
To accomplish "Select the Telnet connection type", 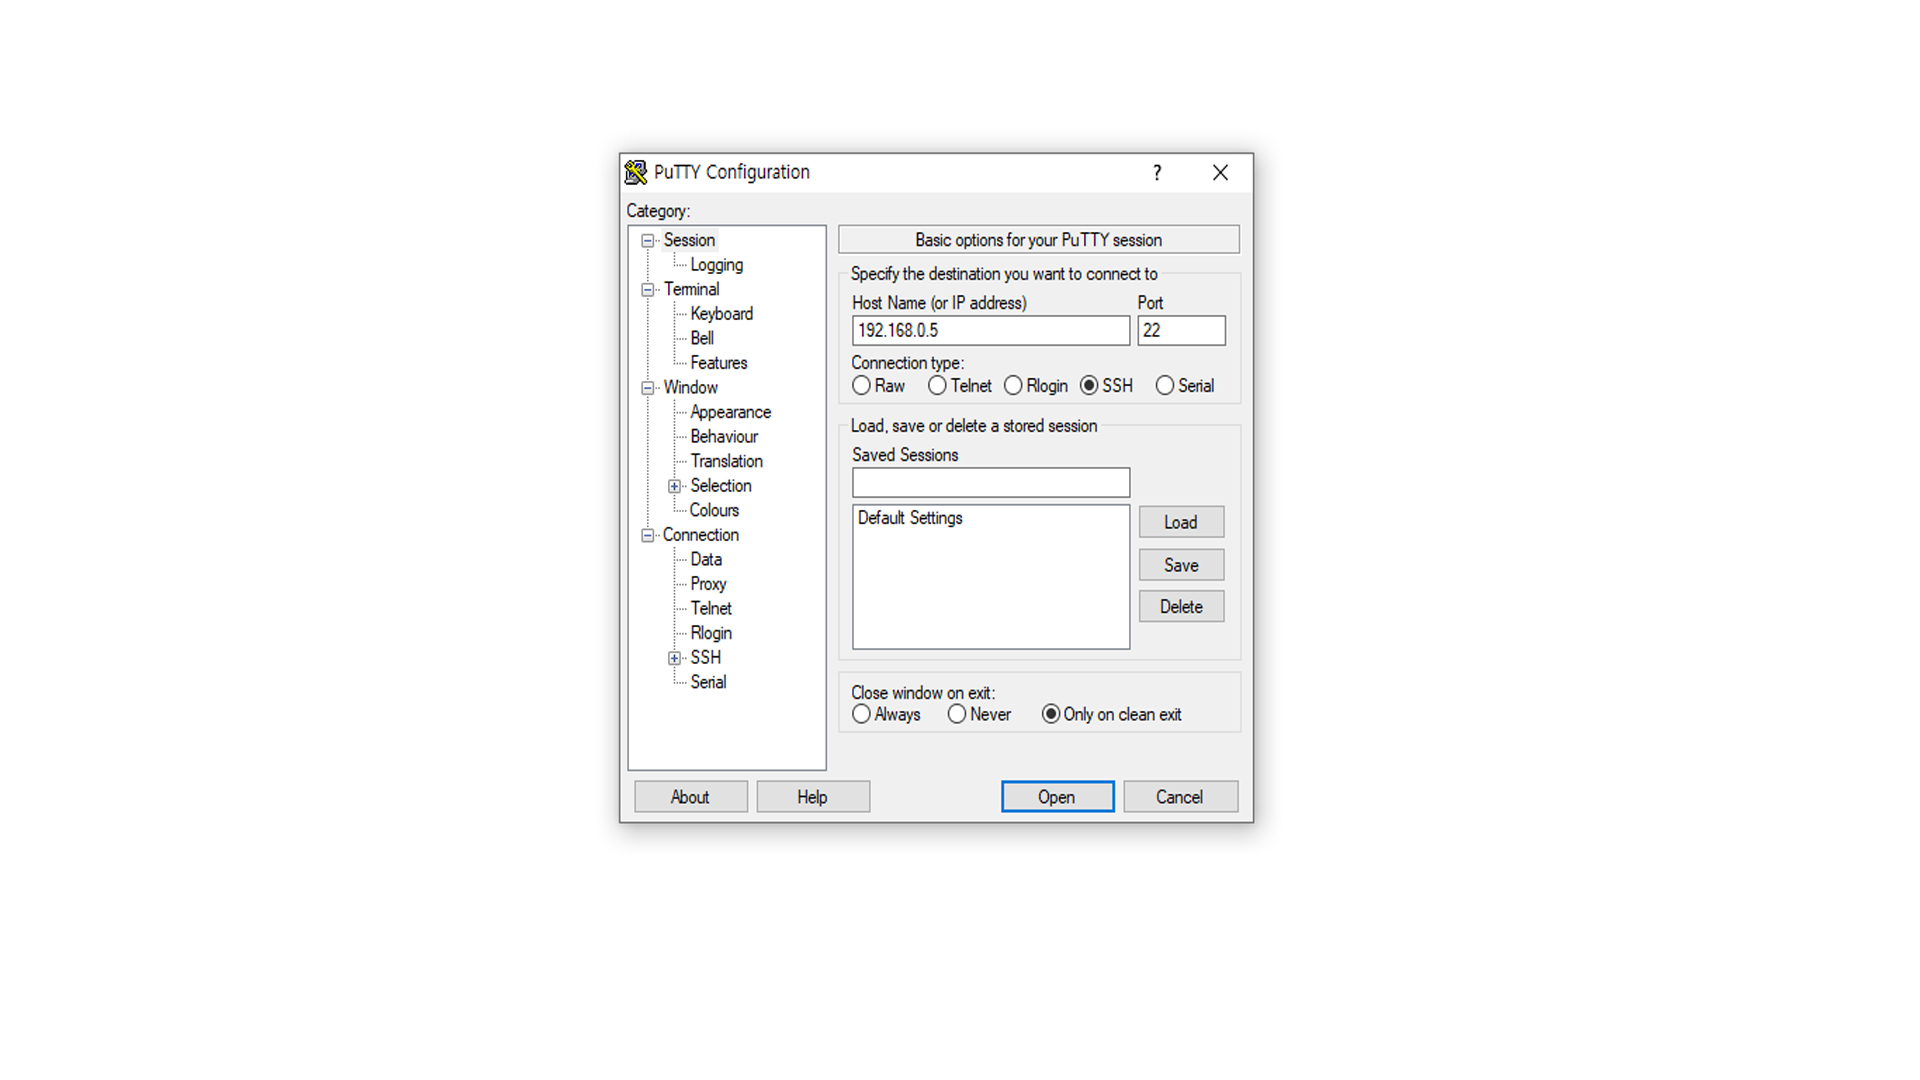I will pyautogui.click(x=937, y=385).
